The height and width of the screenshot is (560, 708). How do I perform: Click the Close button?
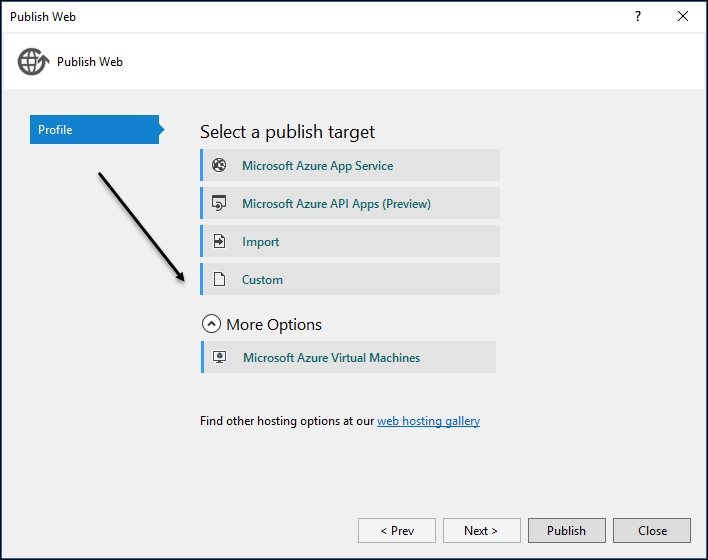652,531
